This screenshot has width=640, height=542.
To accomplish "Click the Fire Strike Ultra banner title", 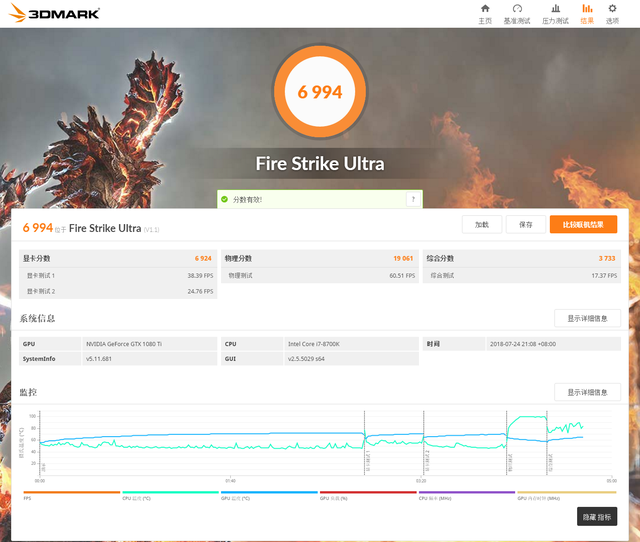I will click(320, 164).
